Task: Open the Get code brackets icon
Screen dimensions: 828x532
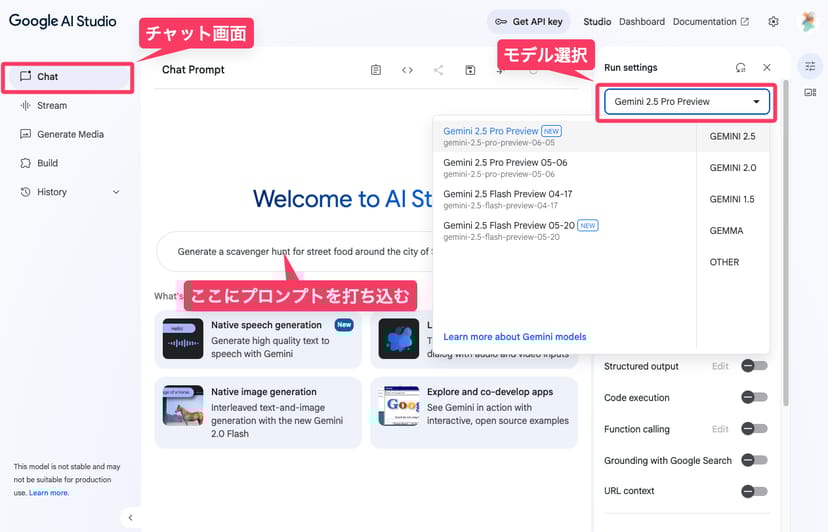Action: pyautogui.click(x=407, y=70)
